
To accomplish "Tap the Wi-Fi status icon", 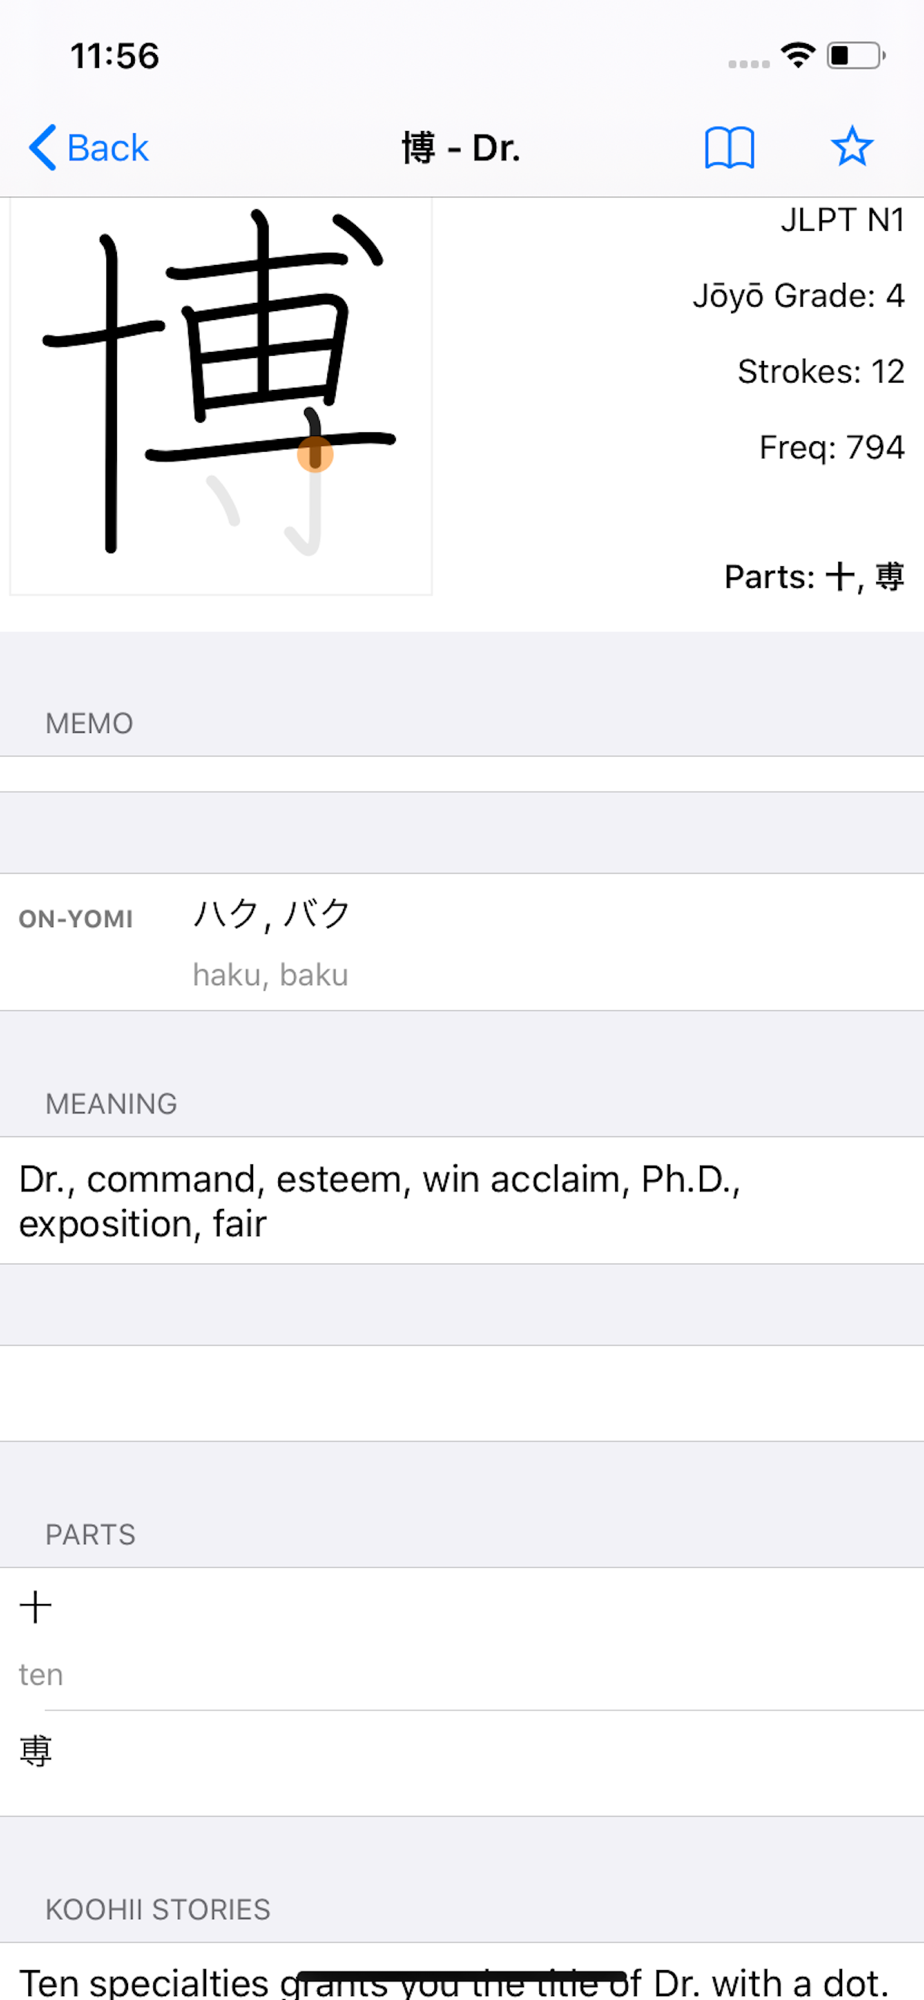I will 797,55.
